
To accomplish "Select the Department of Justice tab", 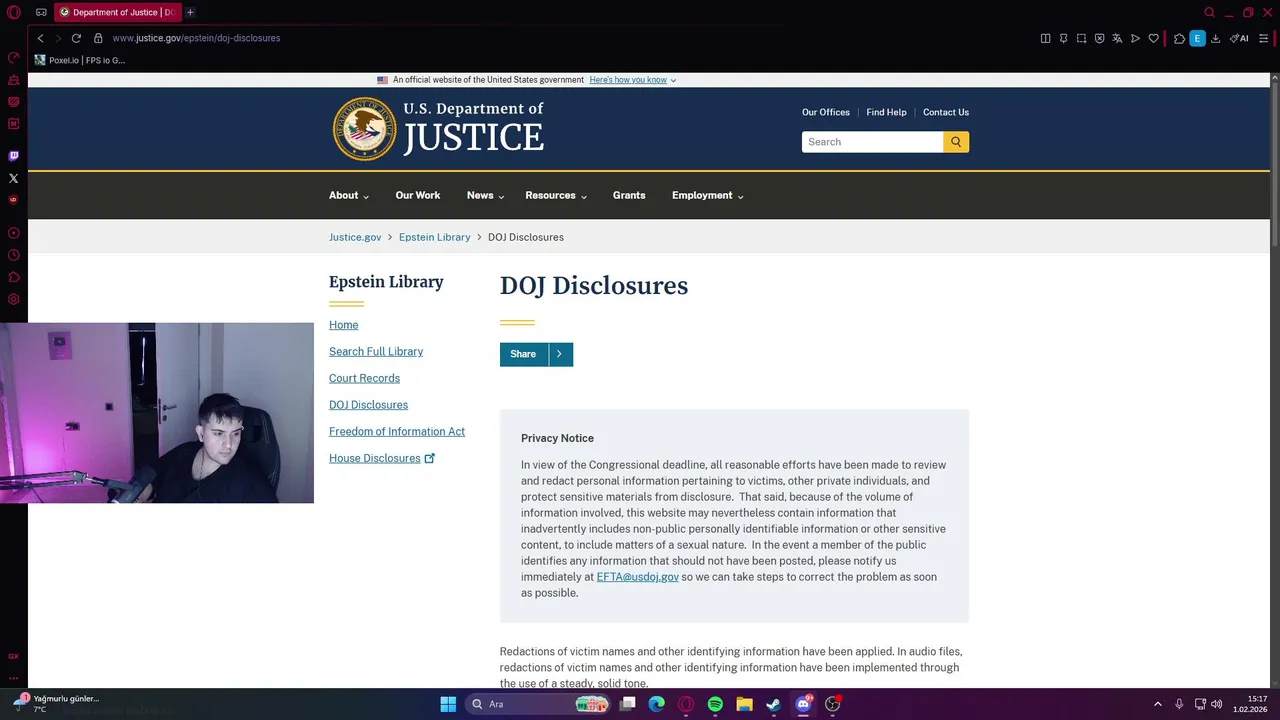I will click(x=117, y=12).
